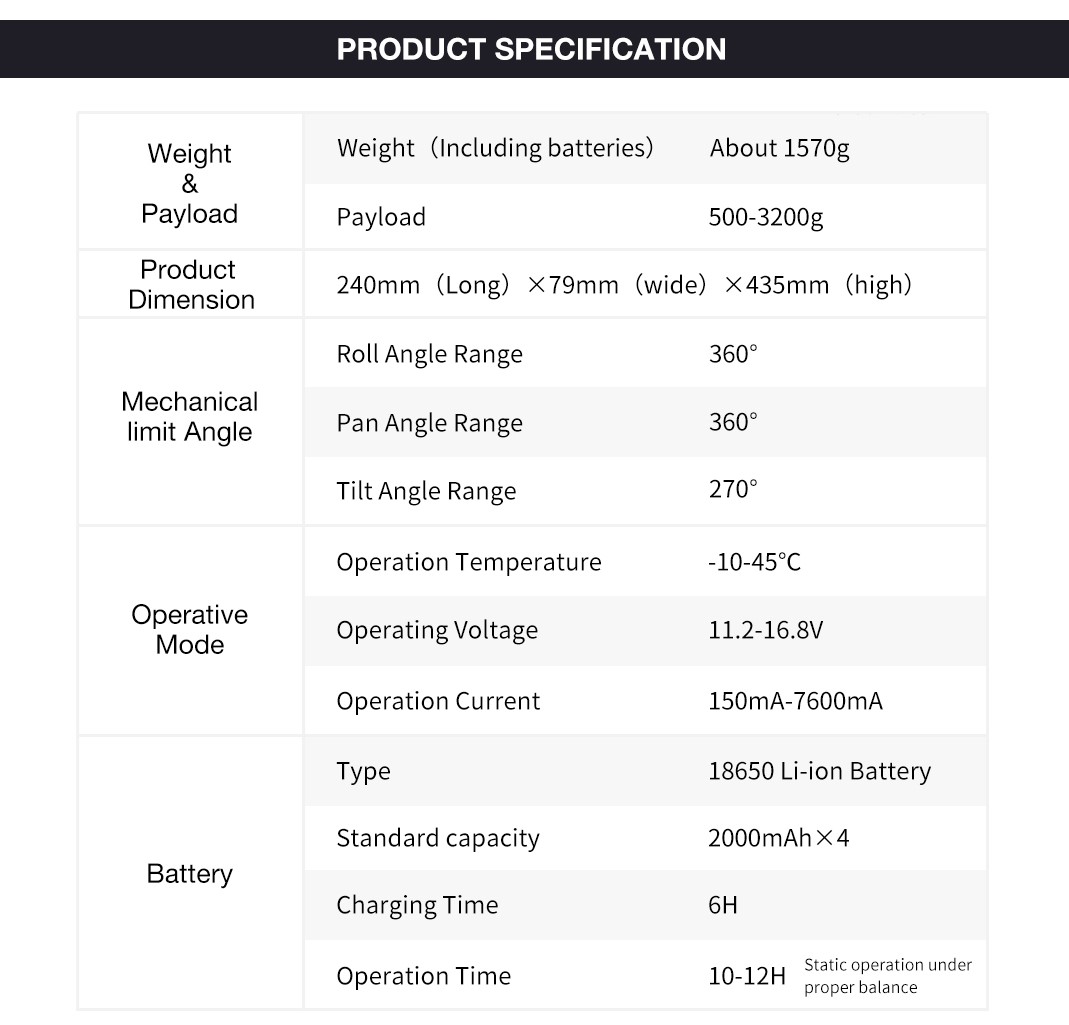Select the Roll Angle Range row

(x=645, y=354)
